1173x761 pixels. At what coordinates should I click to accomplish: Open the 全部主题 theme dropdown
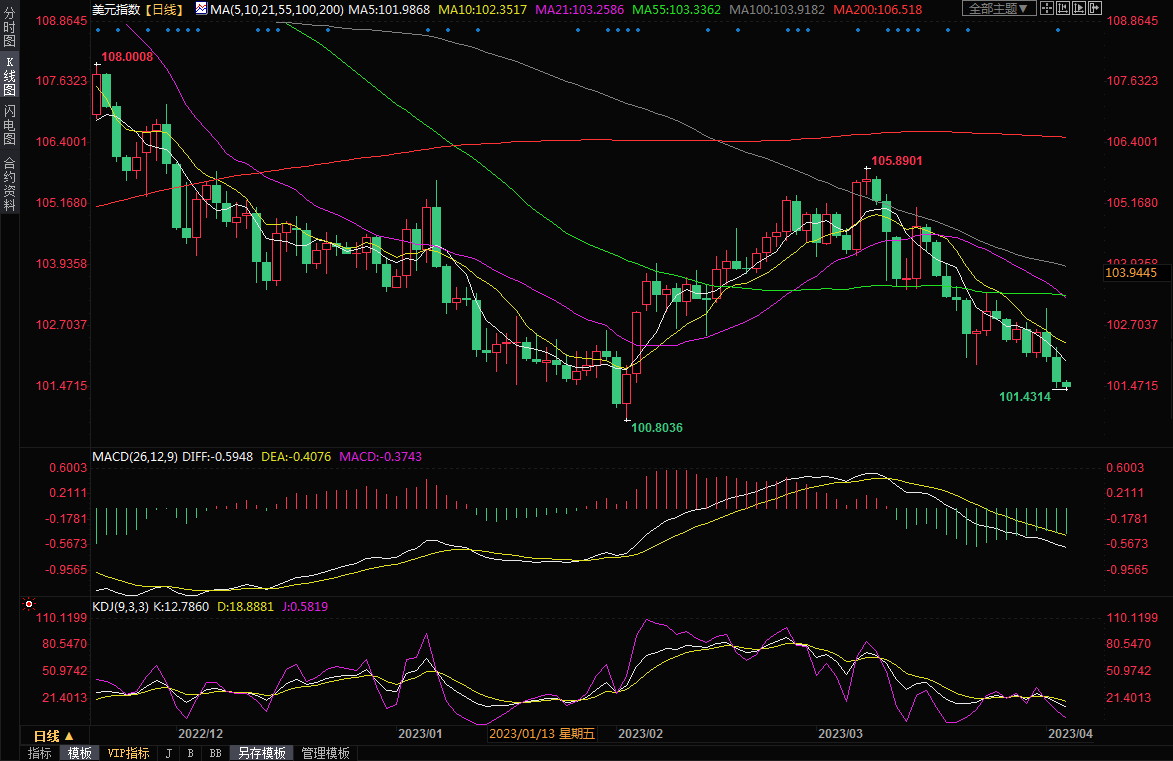click(x=997, y=9)
